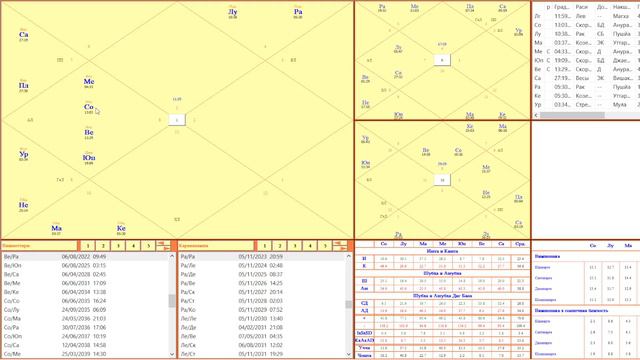Select level 4 in the Ве/Ра dasha panel

133,246
